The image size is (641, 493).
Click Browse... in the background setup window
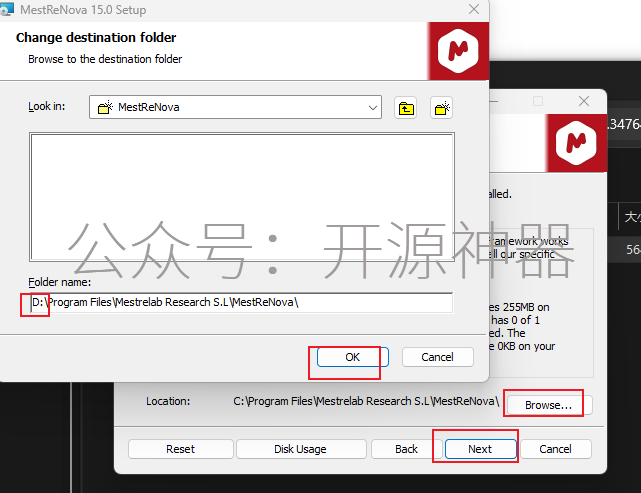coord(549,405)
